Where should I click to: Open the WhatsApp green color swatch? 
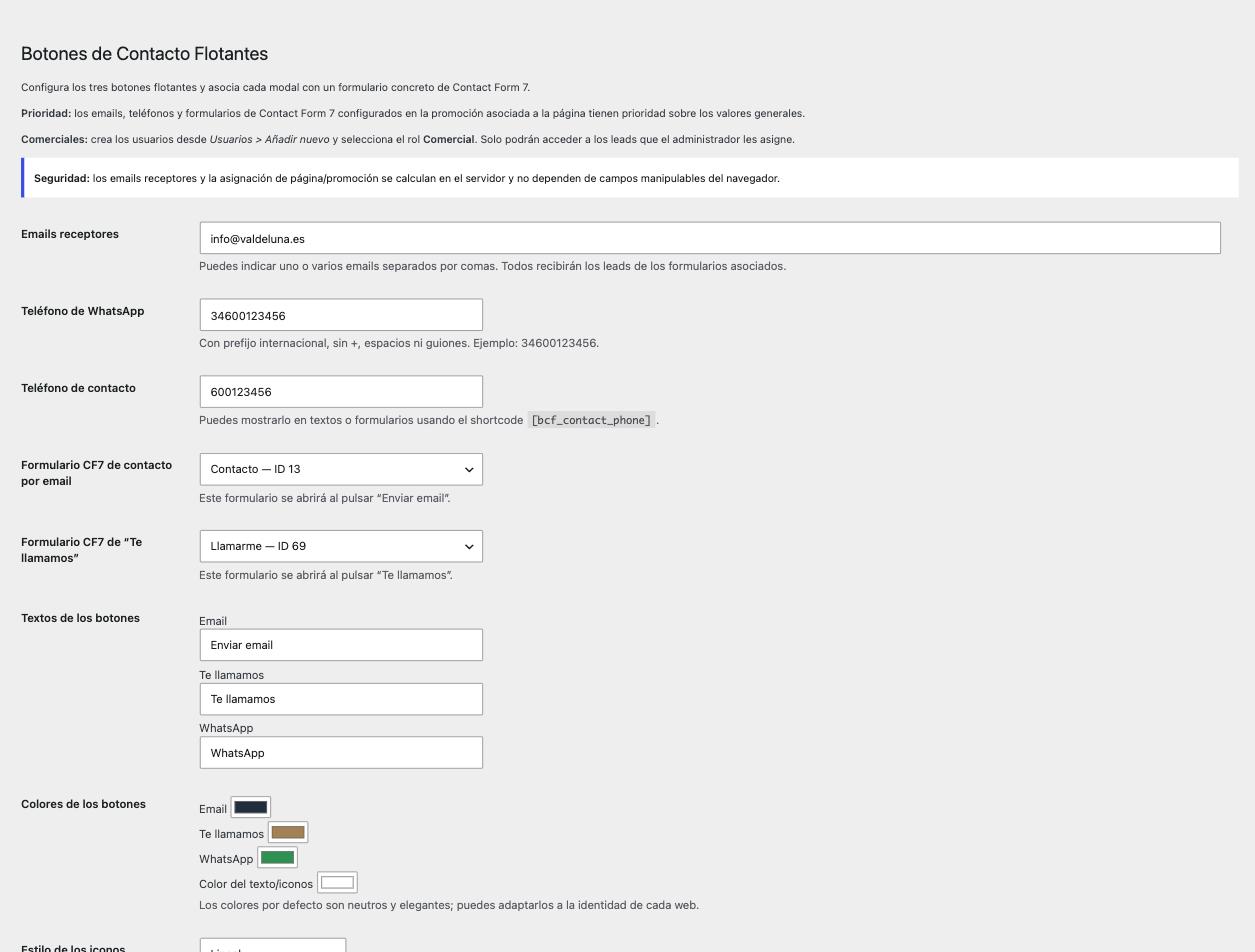(277, 857)
